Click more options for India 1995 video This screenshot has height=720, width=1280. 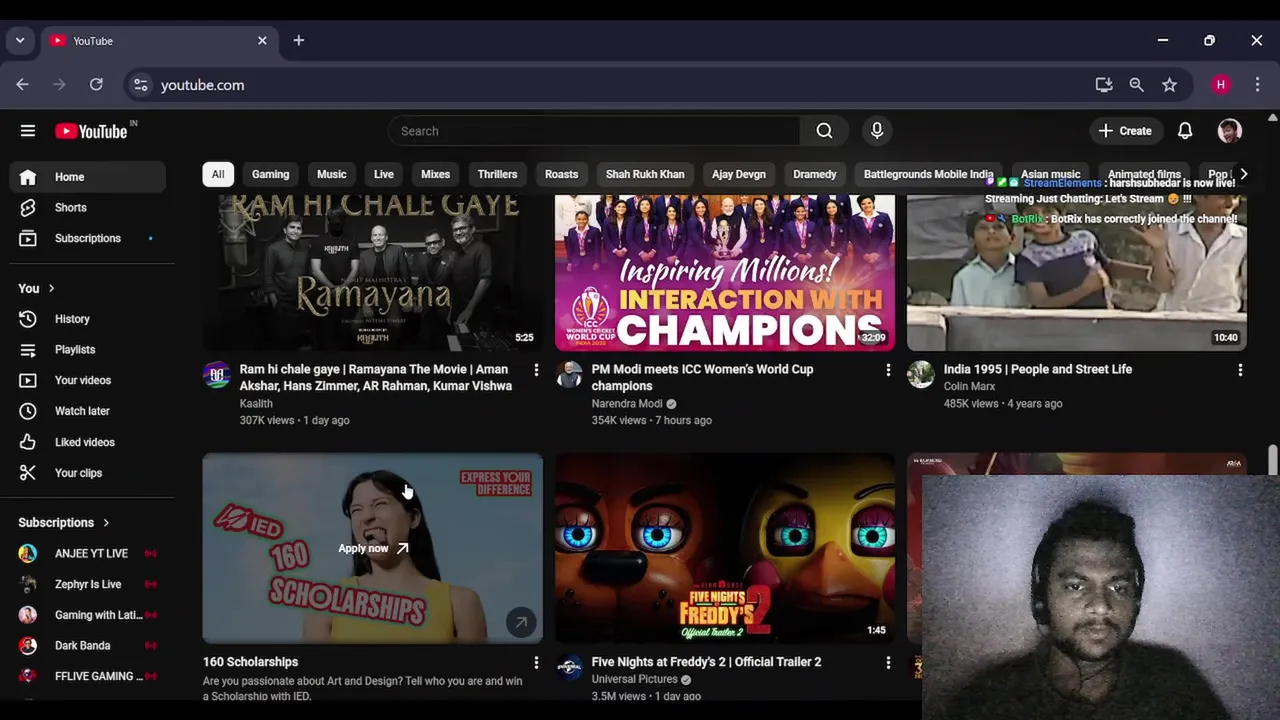pos(1240,370)
